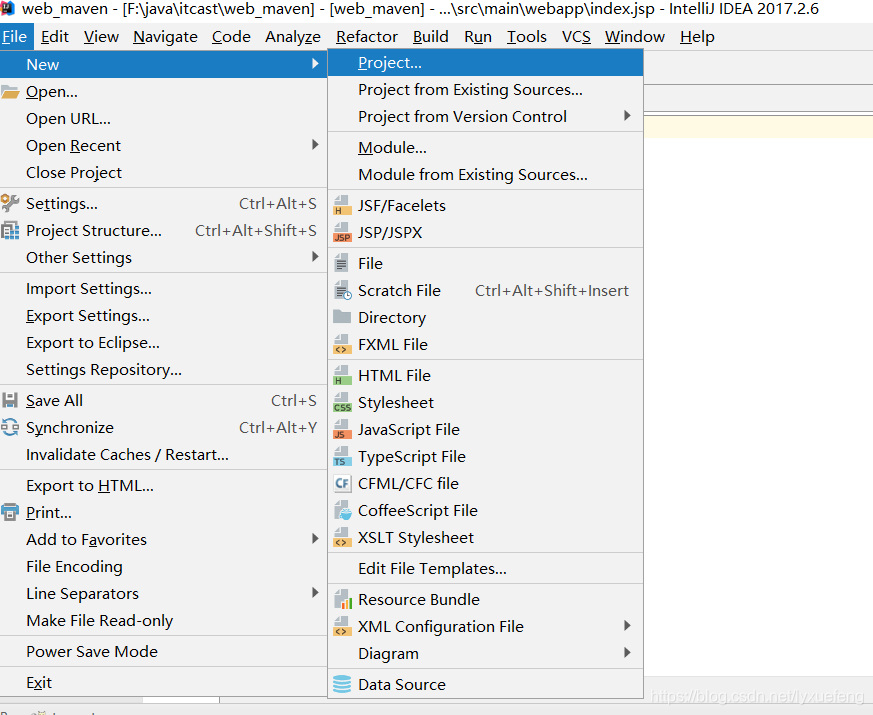The image size is (873, 715).
Task: Expand the New submenu arrow
Action: tap(315, 63)
